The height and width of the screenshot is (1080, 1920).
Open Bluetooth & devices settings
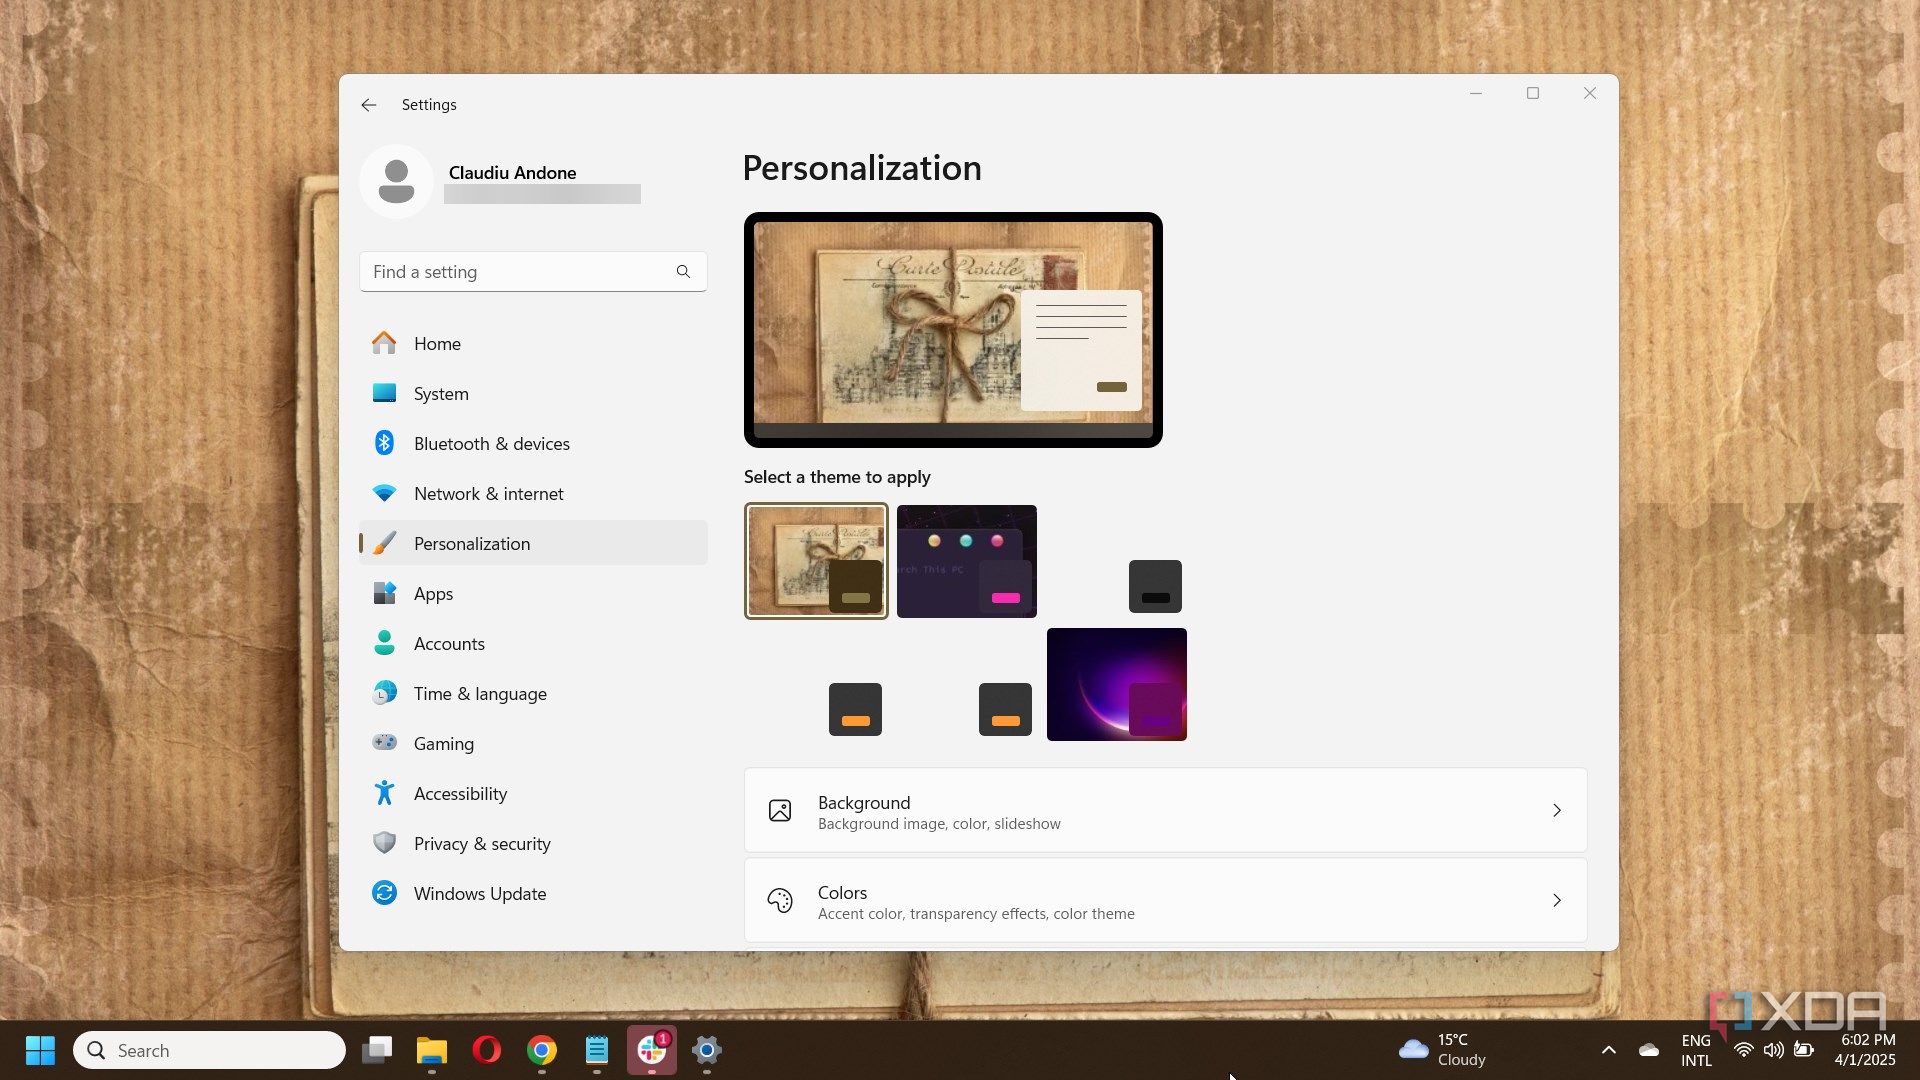coord(533,443)
